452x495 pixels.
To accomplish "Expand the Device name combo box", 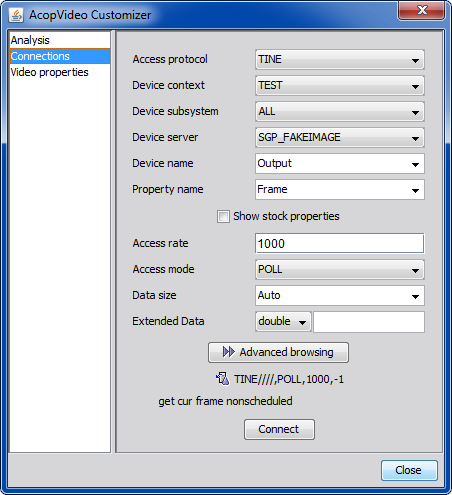I will 340,164.
